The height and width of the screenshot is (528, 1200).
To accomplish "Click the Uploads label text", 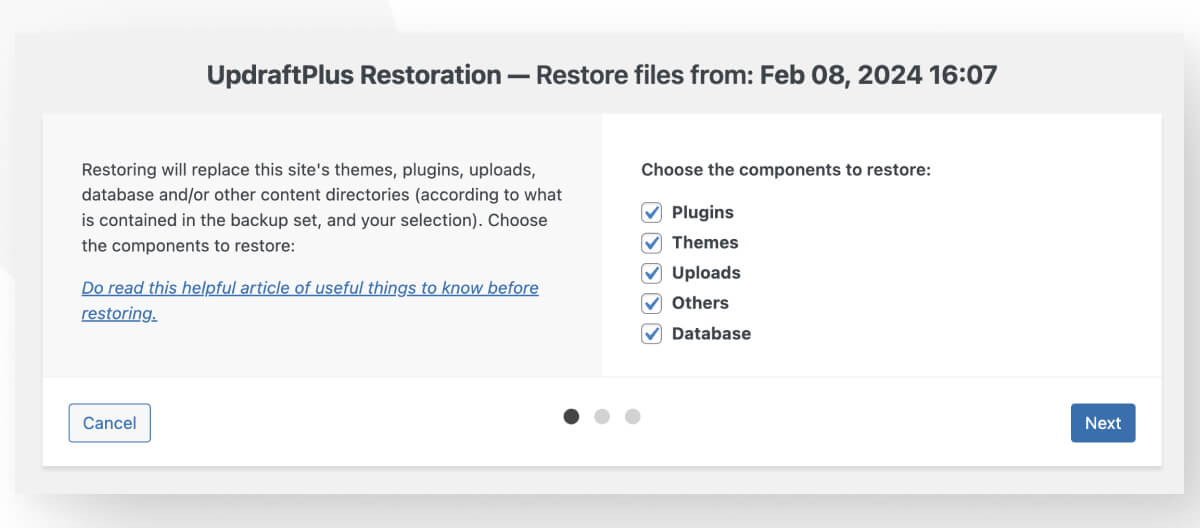I will (x=706, y=273).
